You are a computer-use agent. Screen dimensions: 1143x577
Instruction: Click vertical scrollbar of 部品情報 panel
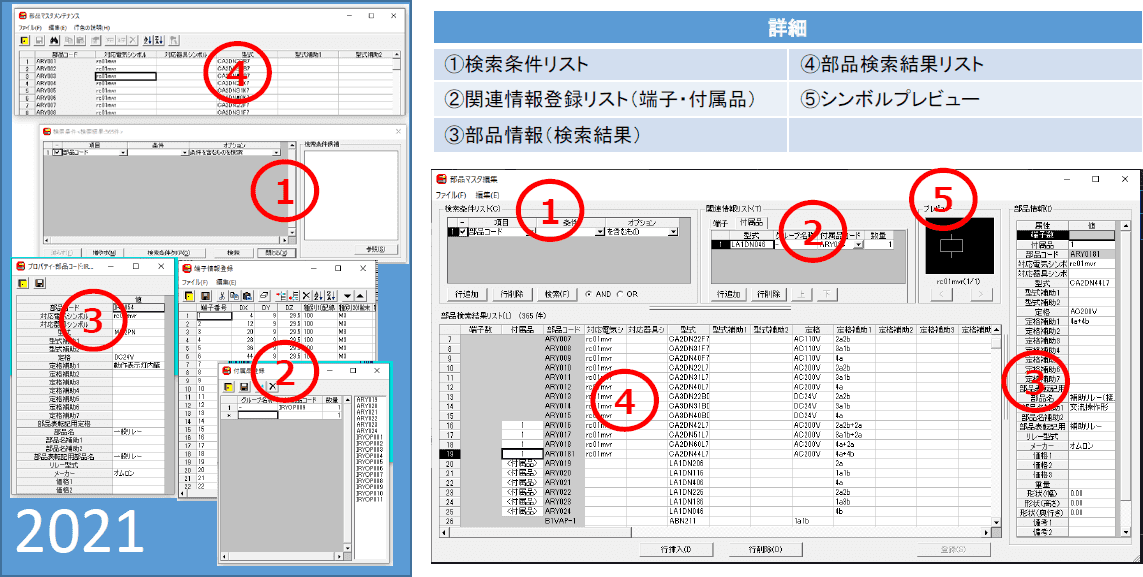(x=1126, y=379)
